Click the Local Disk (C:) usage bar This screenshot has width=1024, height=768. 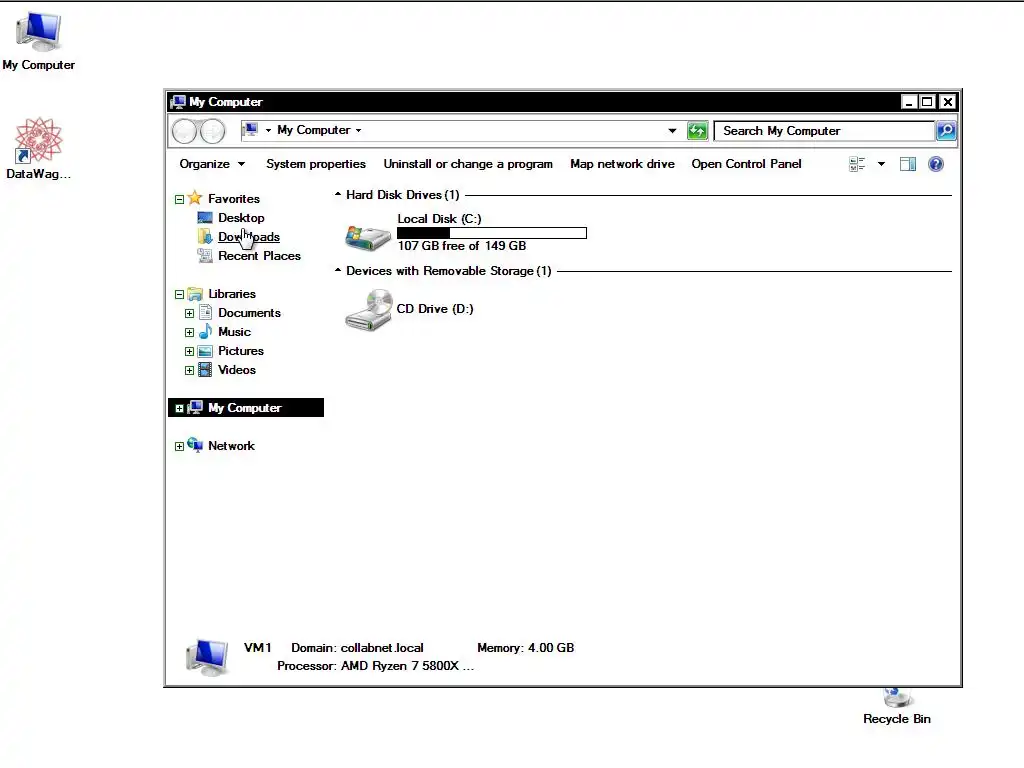click(x=492, y=233)
